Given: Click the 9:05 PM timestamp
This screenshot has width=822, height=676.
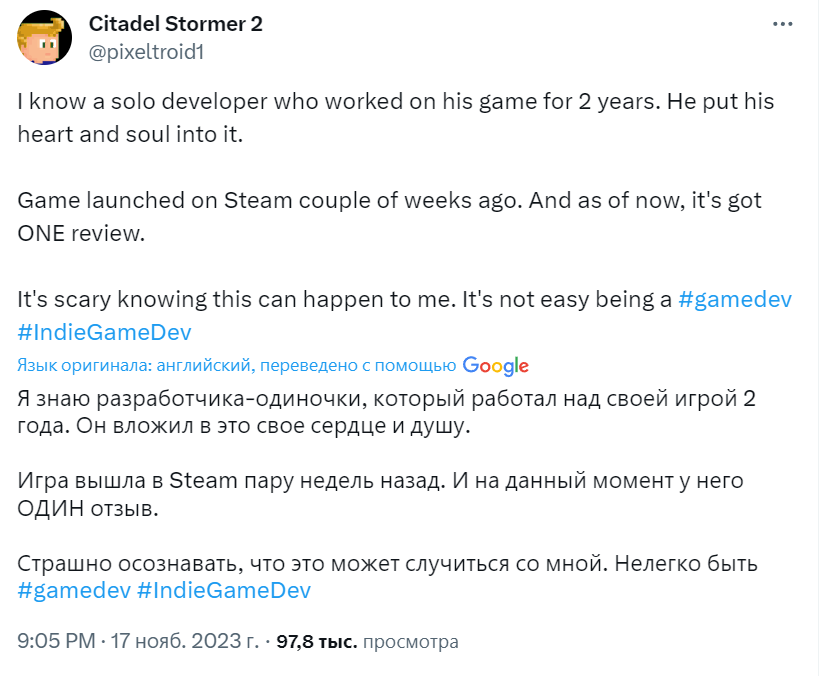Looking at the screenshot, I should point(57,641).
